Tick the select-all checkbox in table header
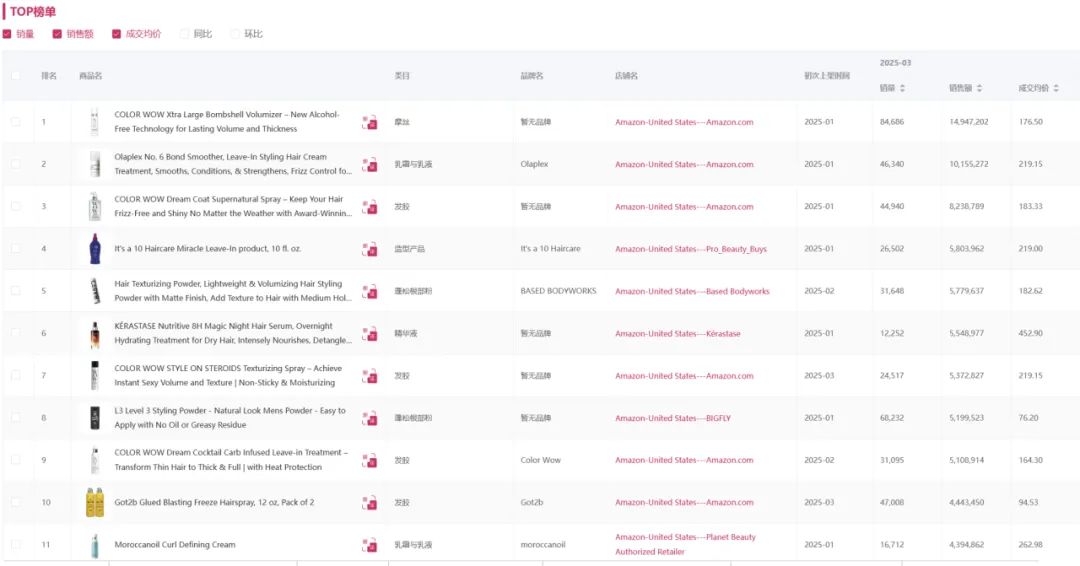 (15, 75)
